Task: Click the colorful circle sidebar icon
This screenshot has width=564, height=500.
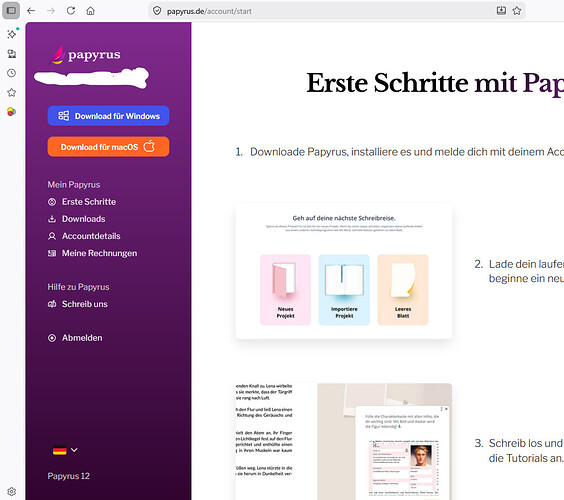Action: pos(12,112)
